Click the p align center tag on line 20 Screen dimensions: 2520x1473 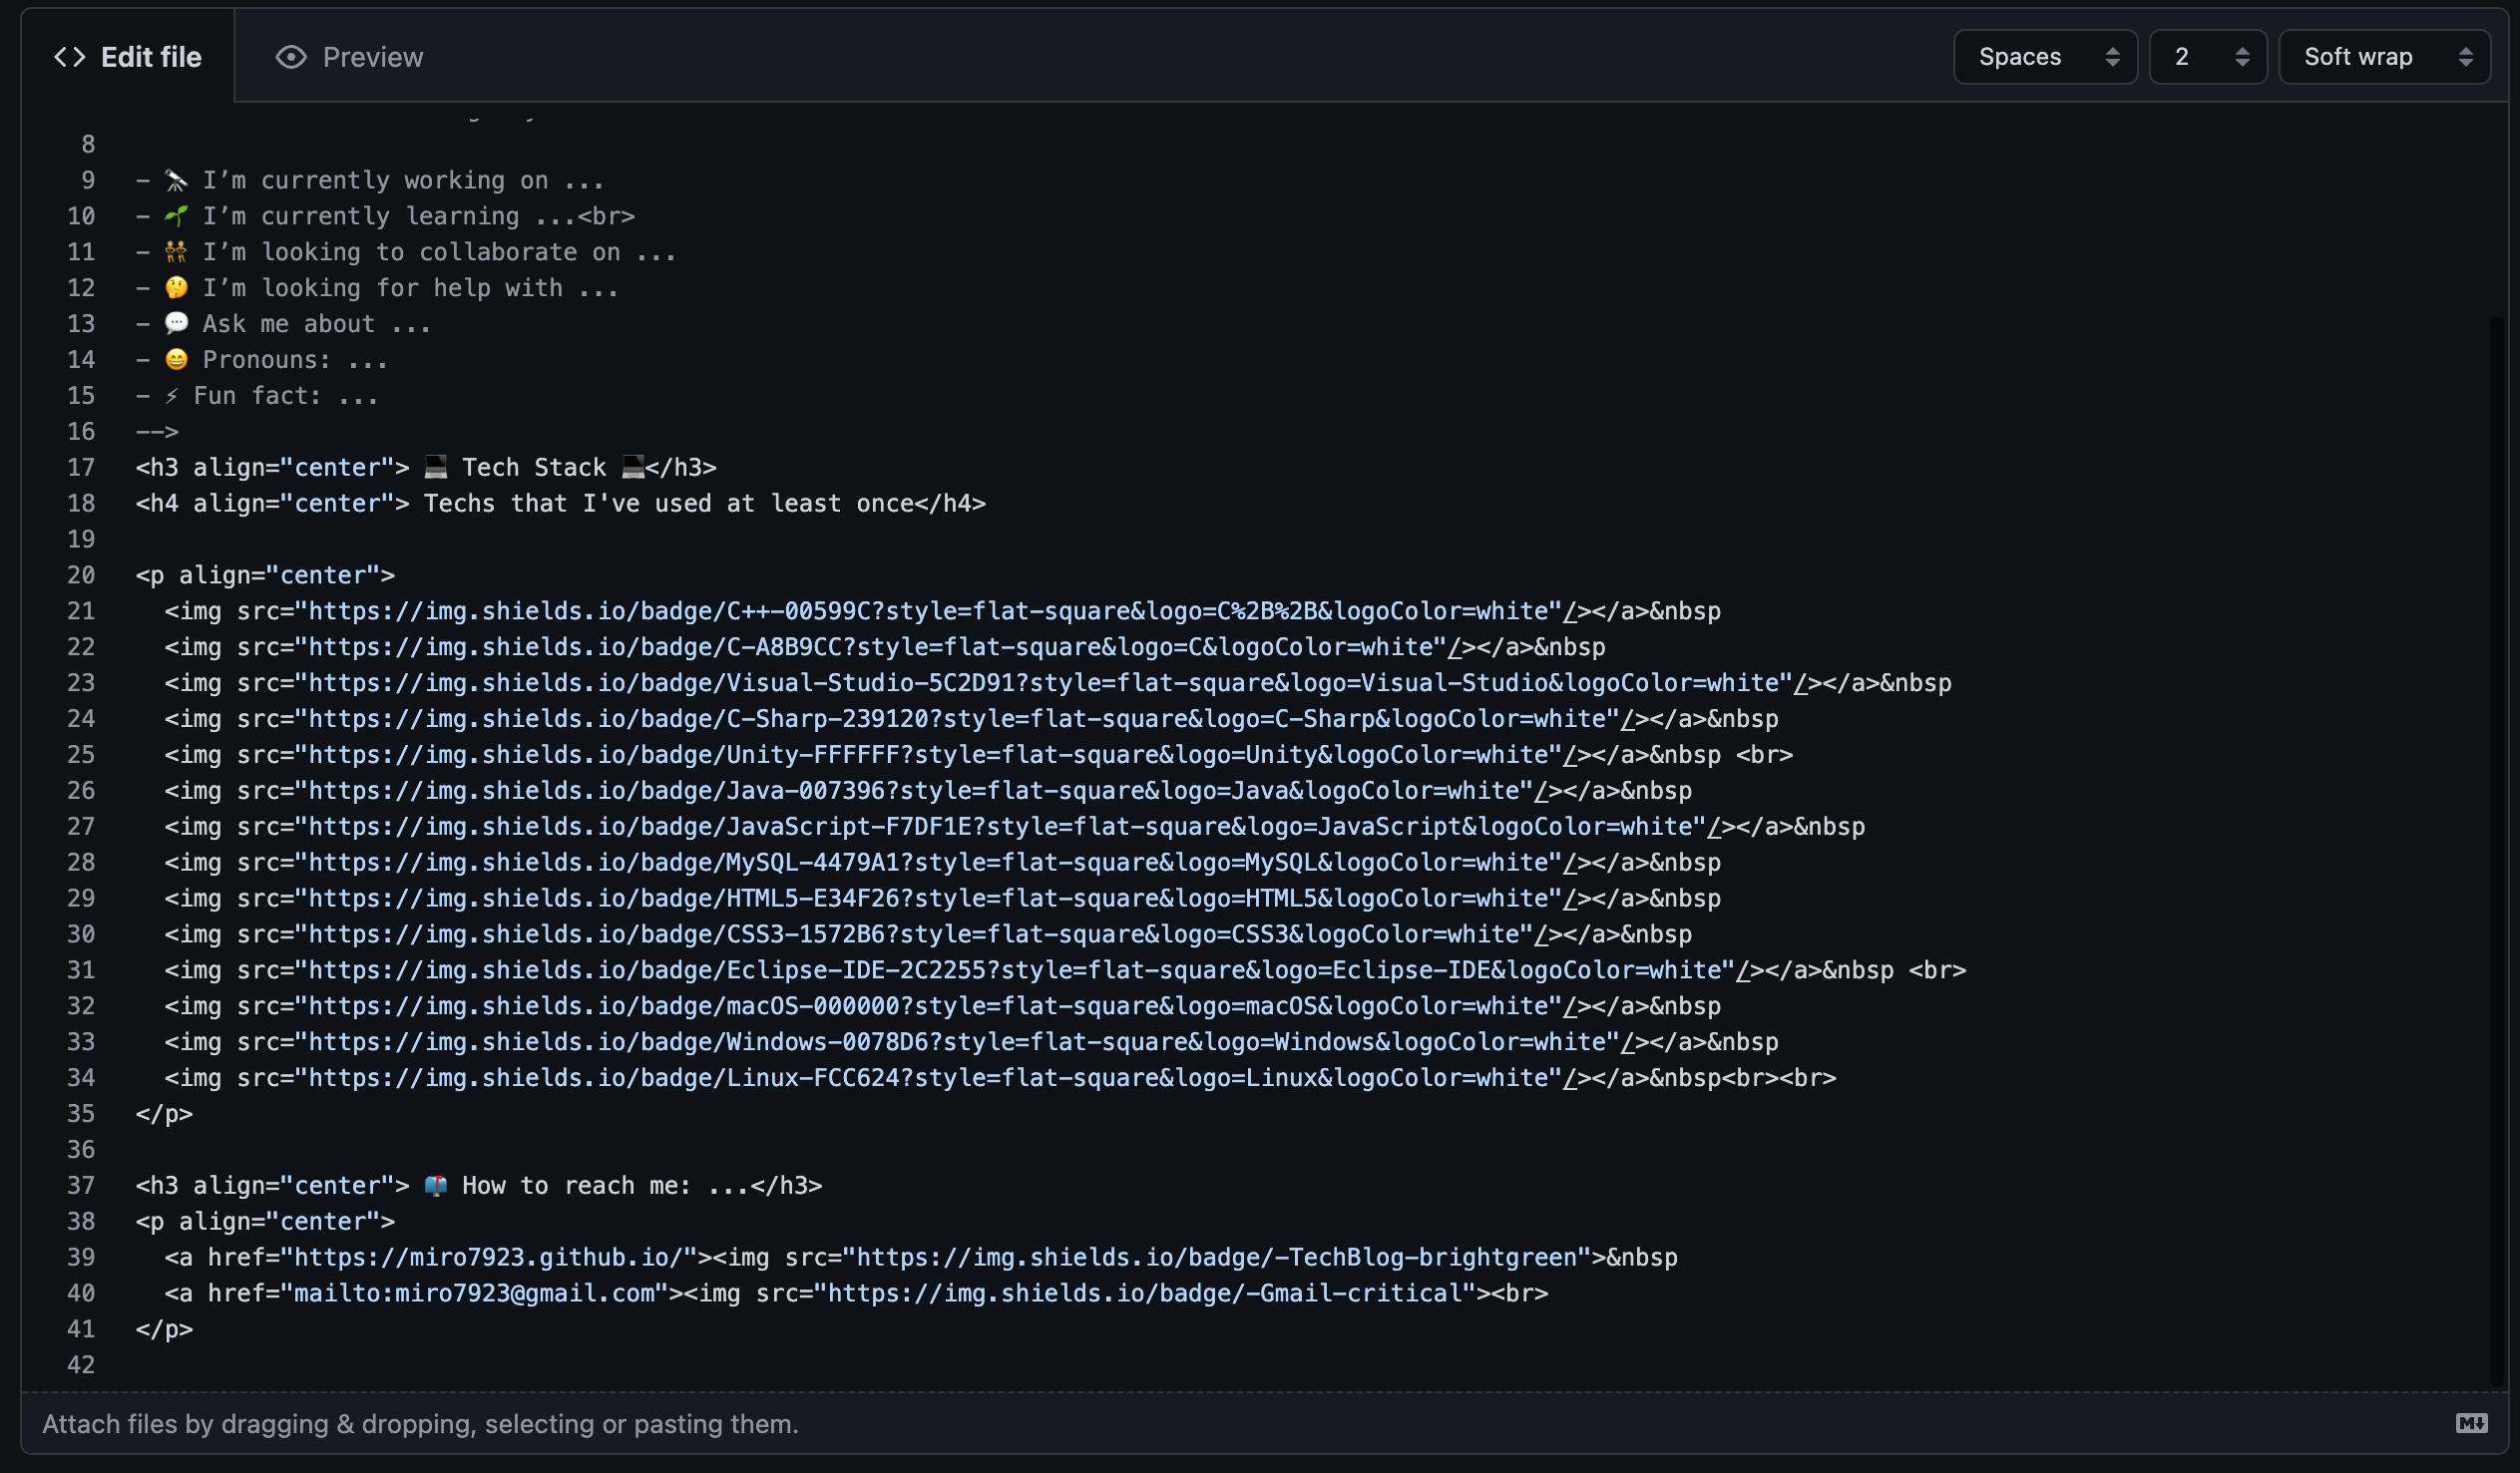[x=265, y=575]
